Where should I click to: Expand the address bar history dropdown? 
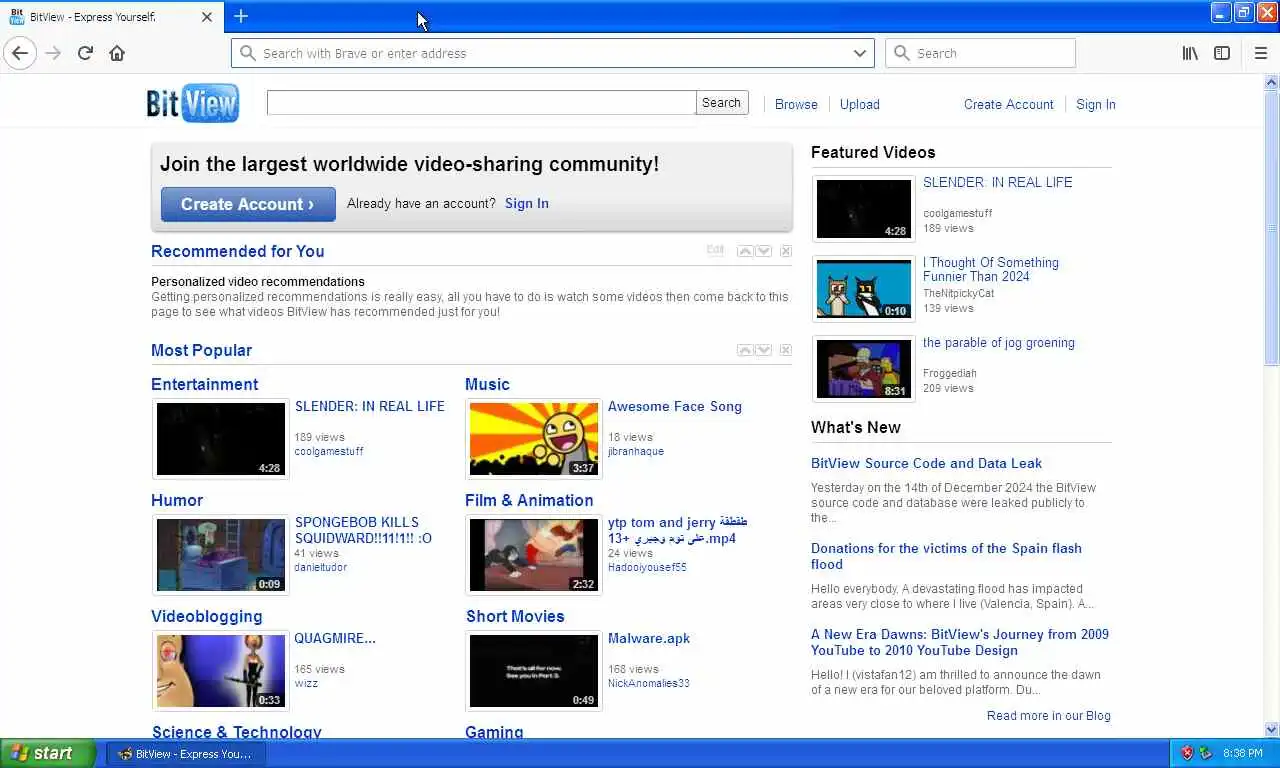point(859,53)
